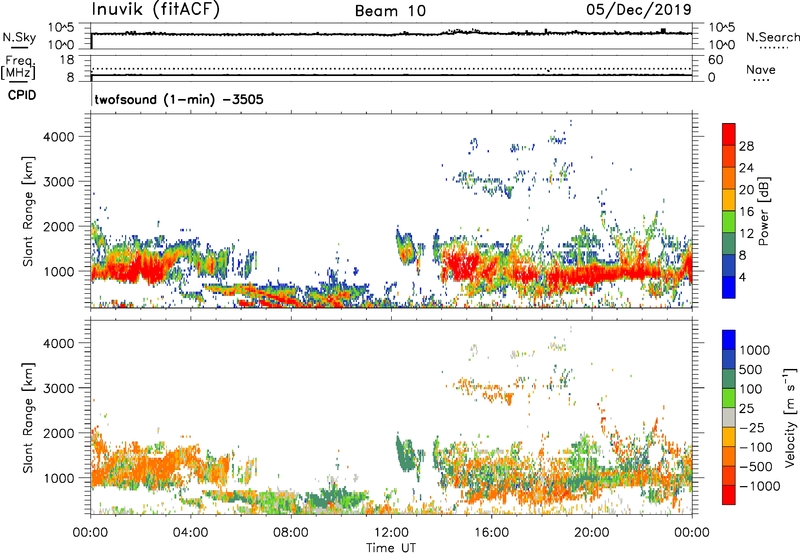Click the sky noise trace in top panel

[391, 34]
